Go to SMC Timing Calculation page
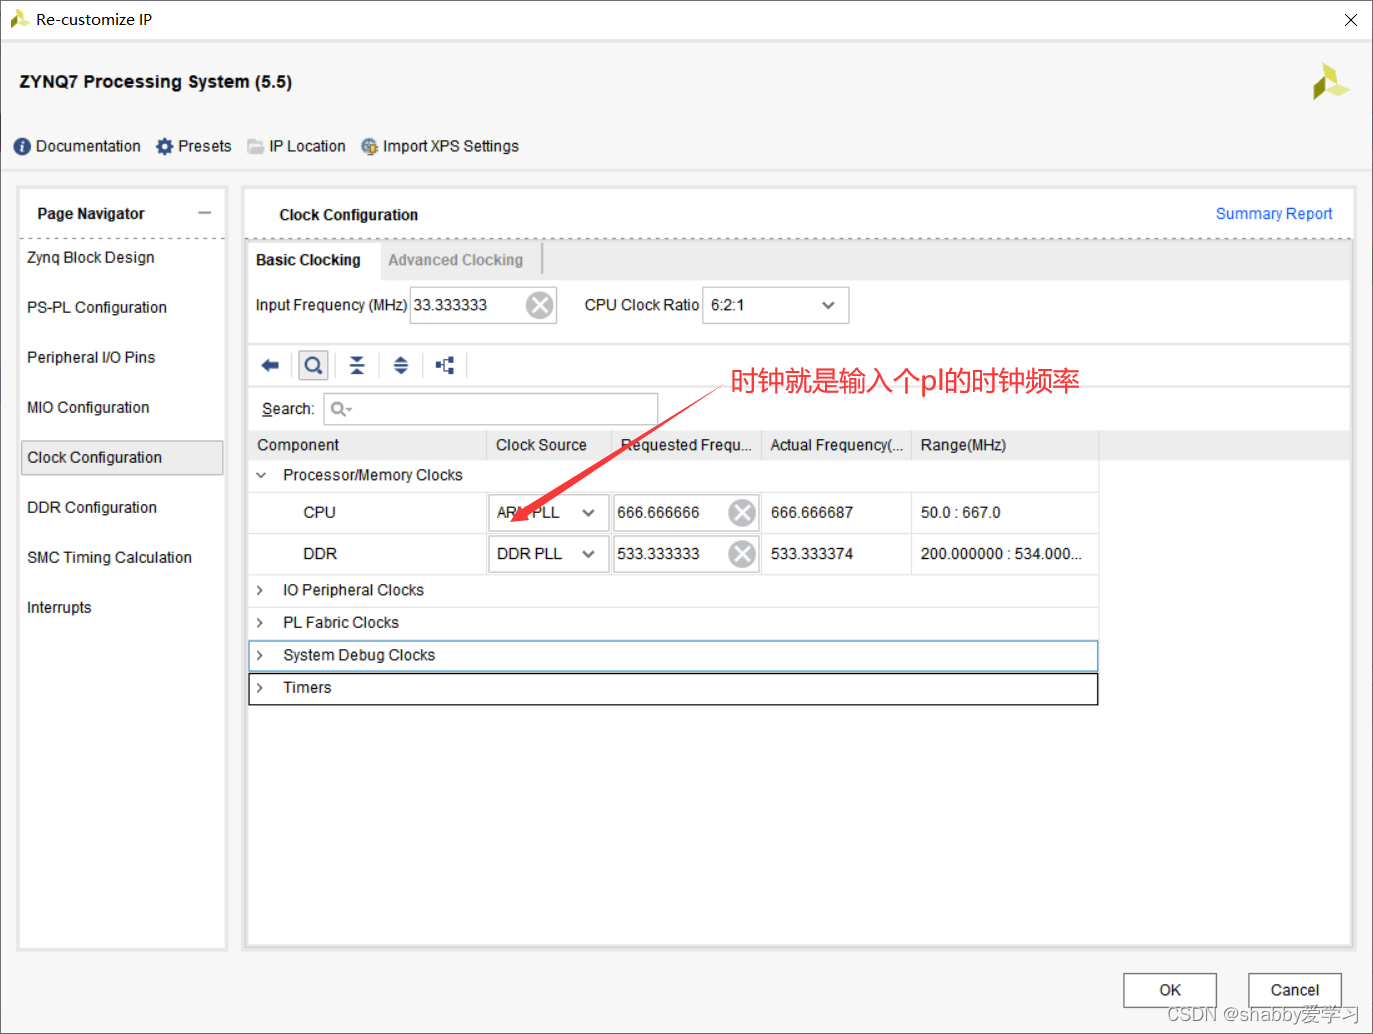 point(110,558)
